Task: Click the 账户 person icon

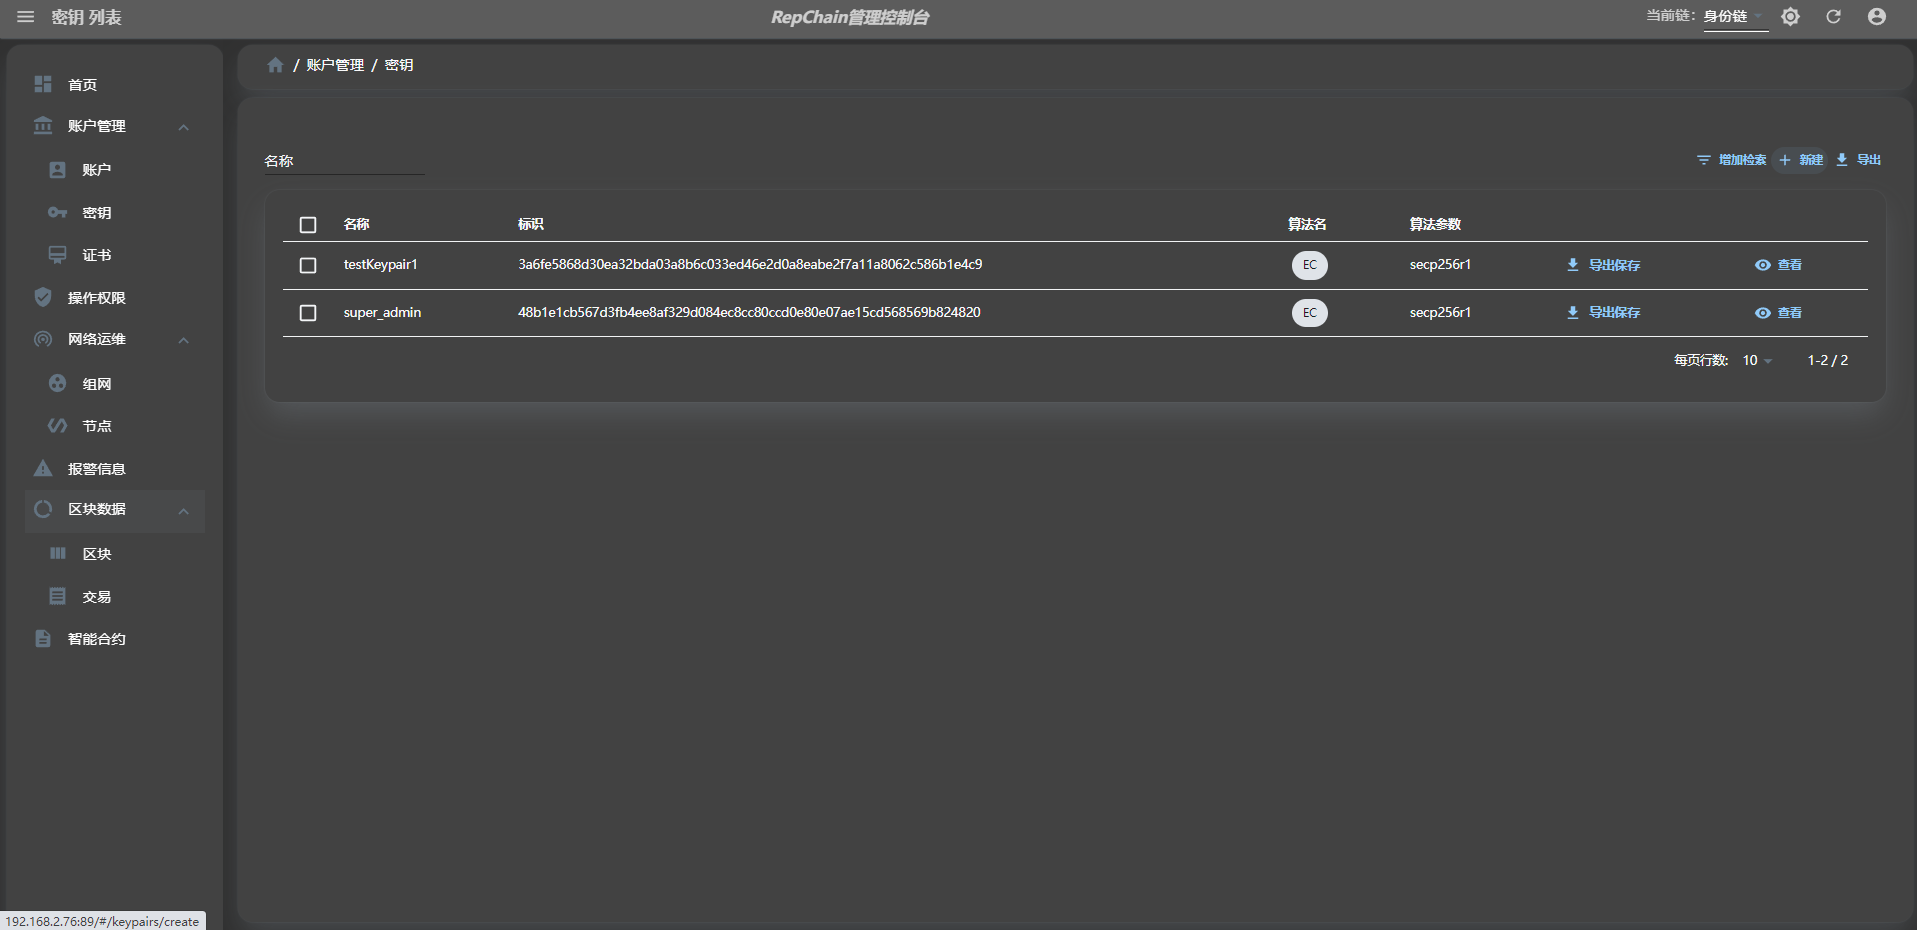Action: click(x=58, y=170)
